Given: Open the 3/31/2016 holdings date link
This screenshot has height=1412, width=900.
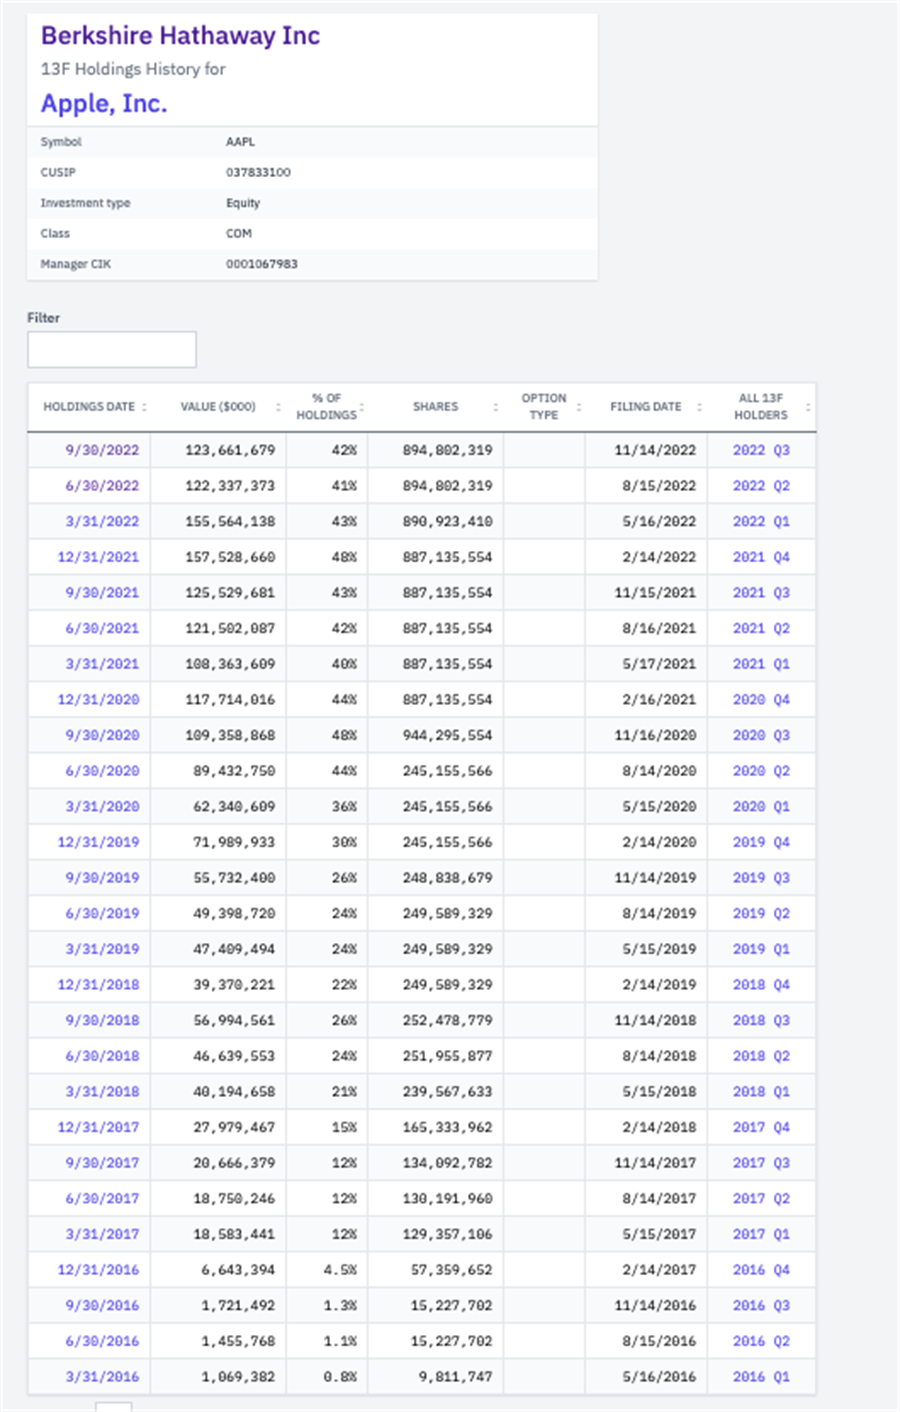Looking at the screenshot, I should [102, 1377].
